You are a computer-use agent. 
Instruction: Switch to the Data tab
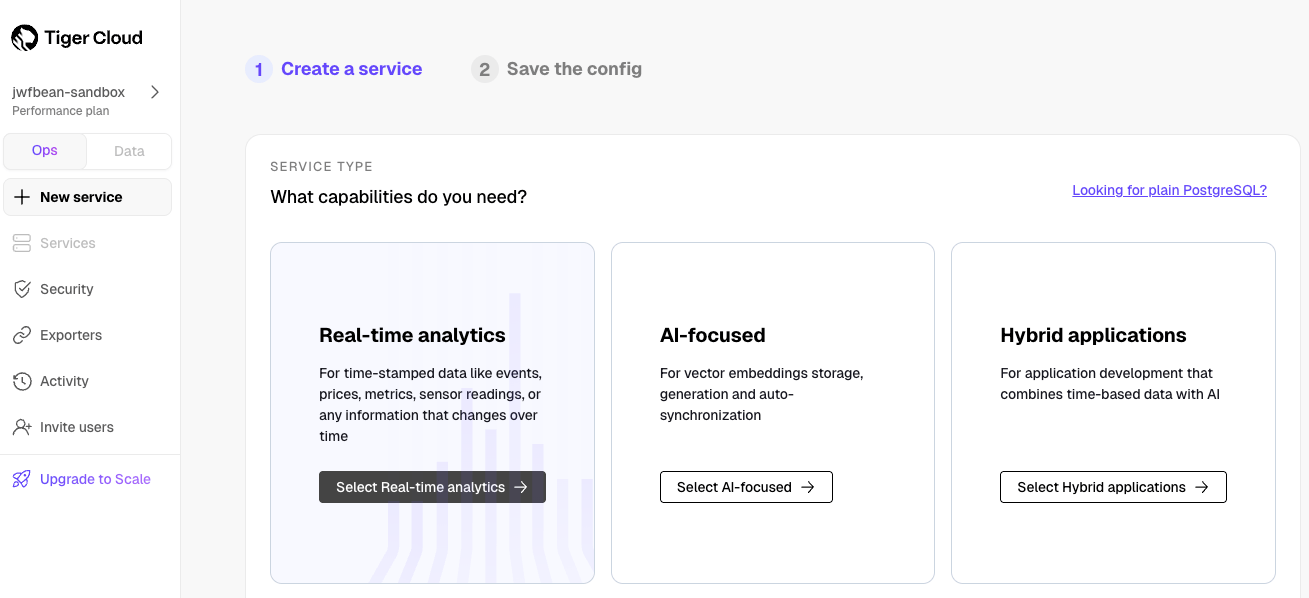129,151
